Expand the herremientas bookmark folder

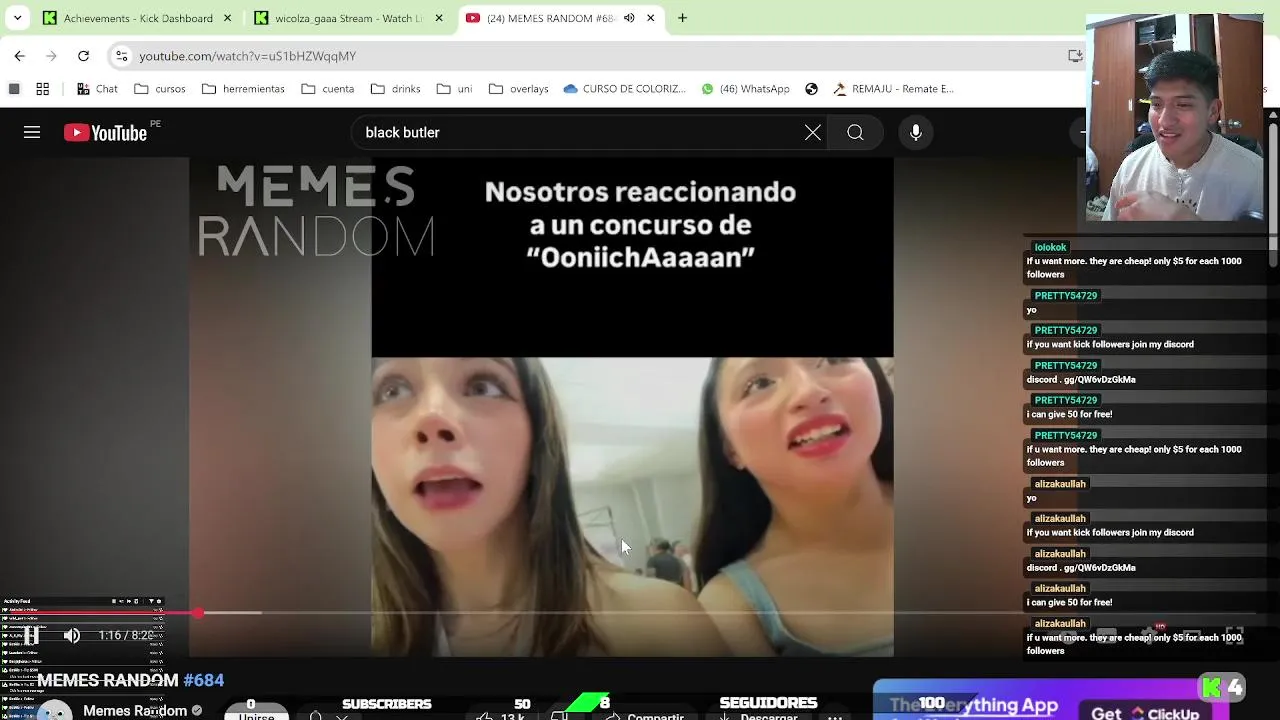pos(243,89)
